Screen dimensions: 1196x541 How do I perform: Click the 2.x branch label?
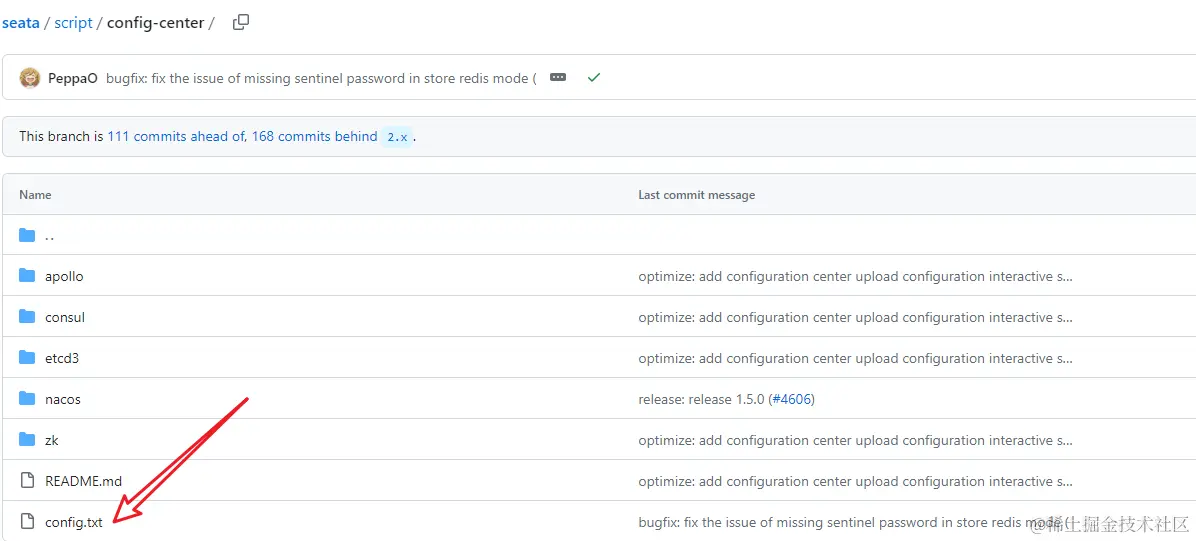click(397, 137)
